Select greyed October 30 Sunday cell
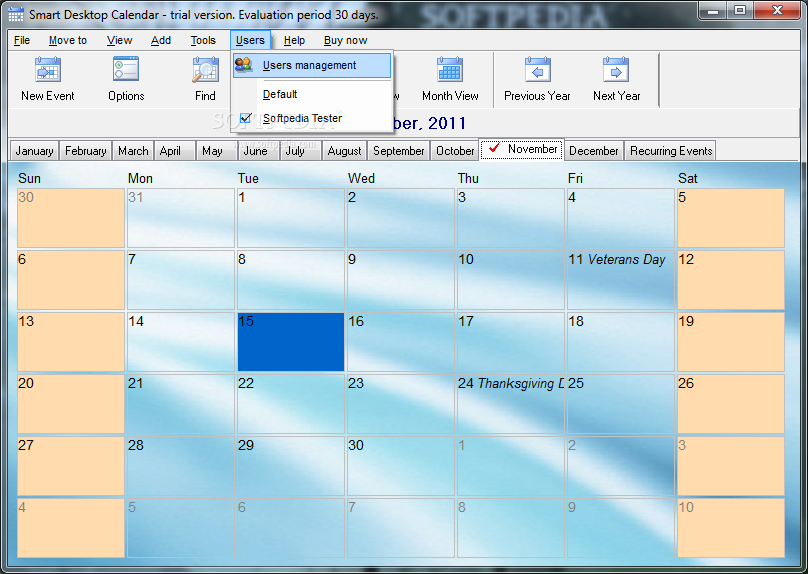 [x=71, y=218]
